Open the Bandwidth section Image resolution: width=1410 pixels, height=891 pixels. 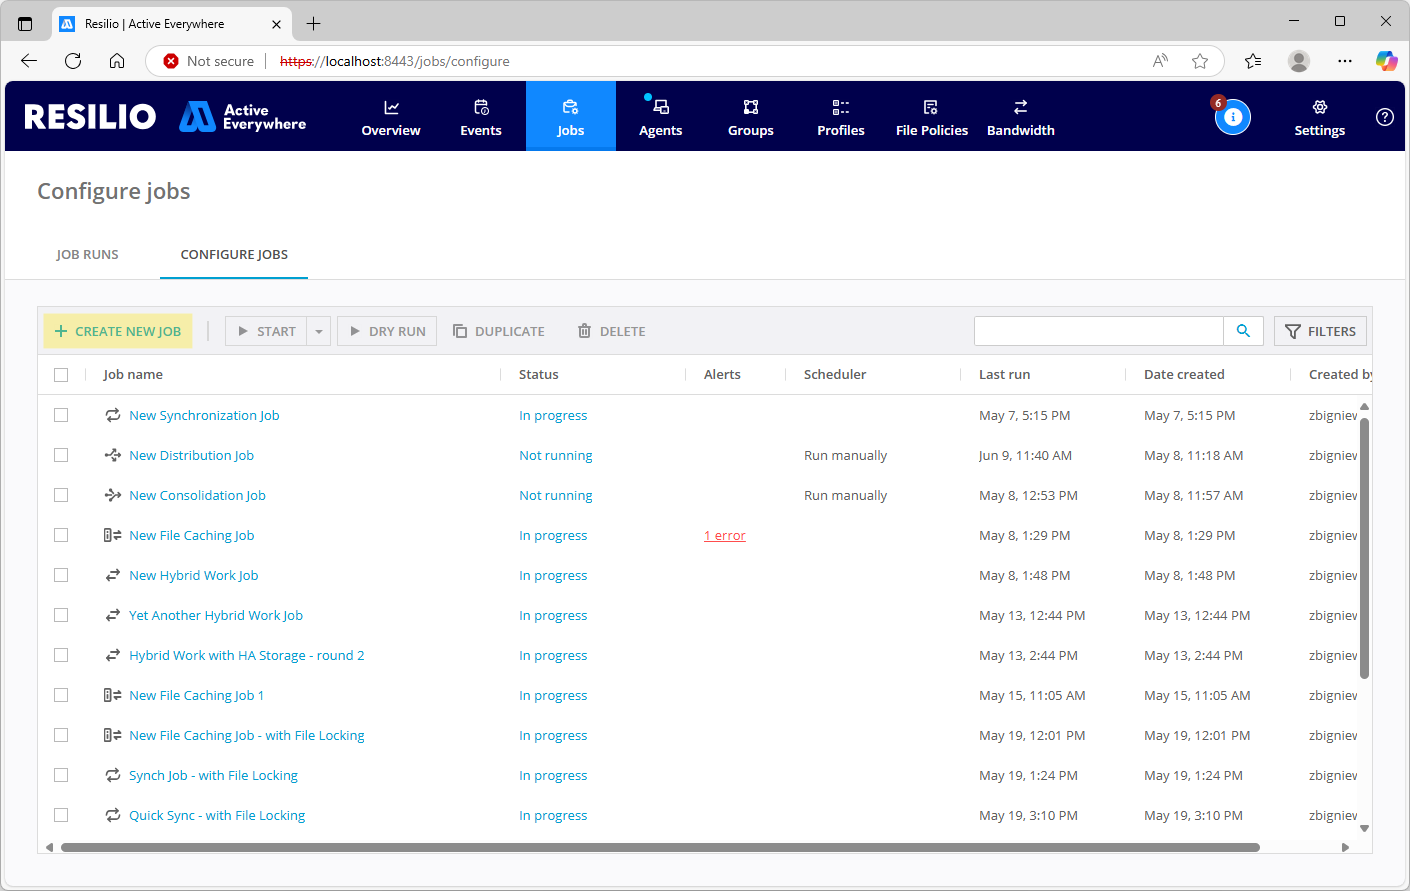[1020, 116]
